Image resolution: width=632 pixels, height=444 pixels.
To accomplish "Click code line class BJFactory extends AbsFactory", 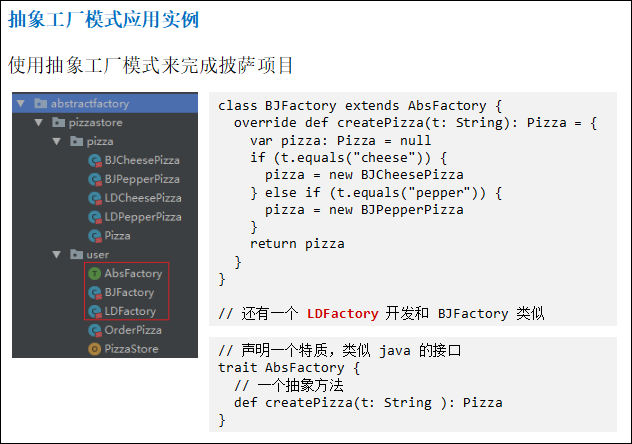I will pyautogui.click(x=360, y=106).
